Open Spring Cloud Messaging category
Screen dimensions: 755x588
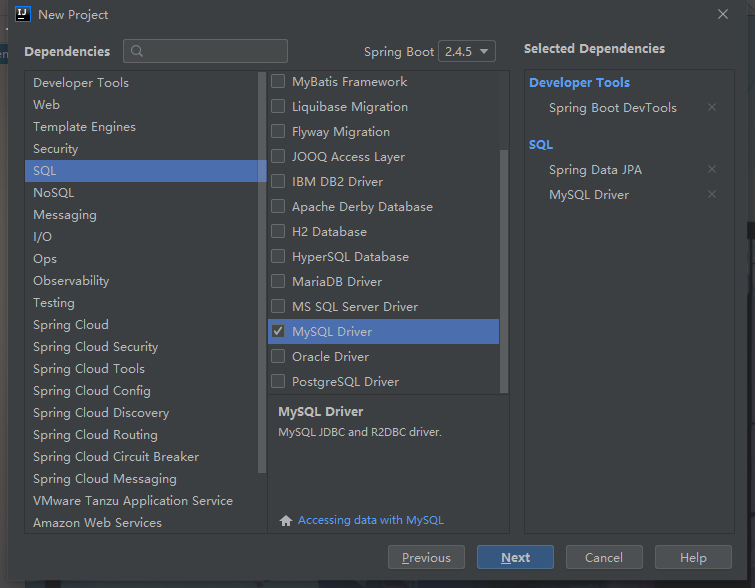(x=142, y=479)
